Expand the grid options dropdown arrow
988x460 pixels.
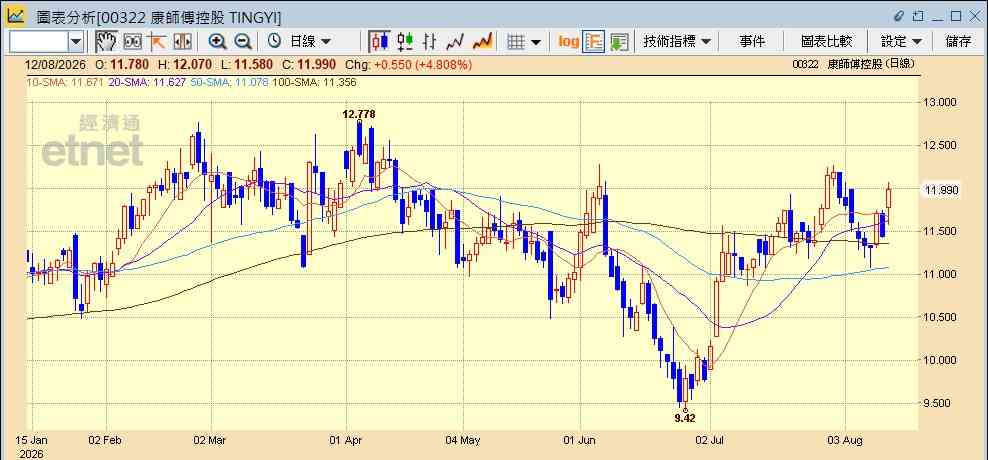coord(536,42)
